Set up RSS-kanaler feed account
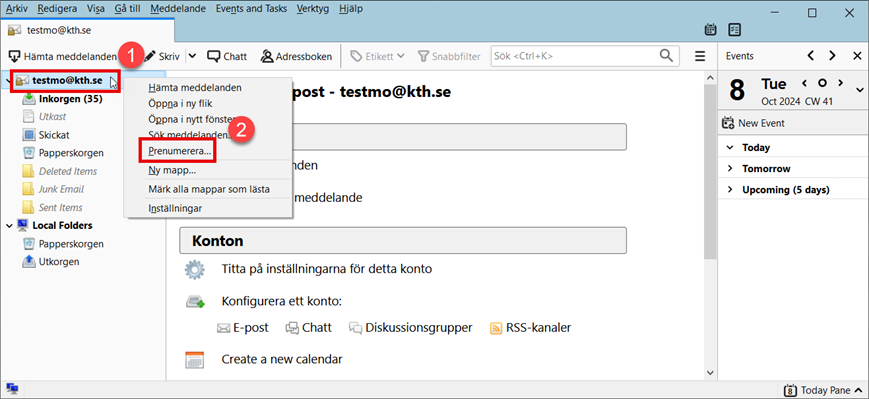The image size is (869, 399). tap(530, 328)
